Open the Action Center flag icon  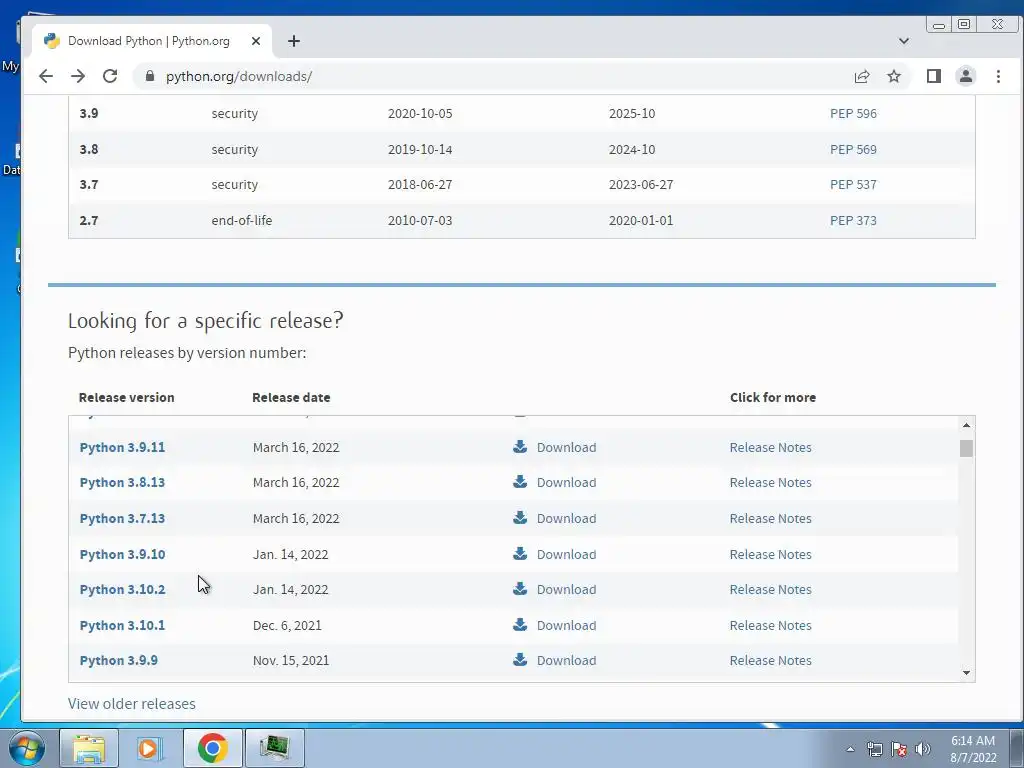(x=899, y=750)
